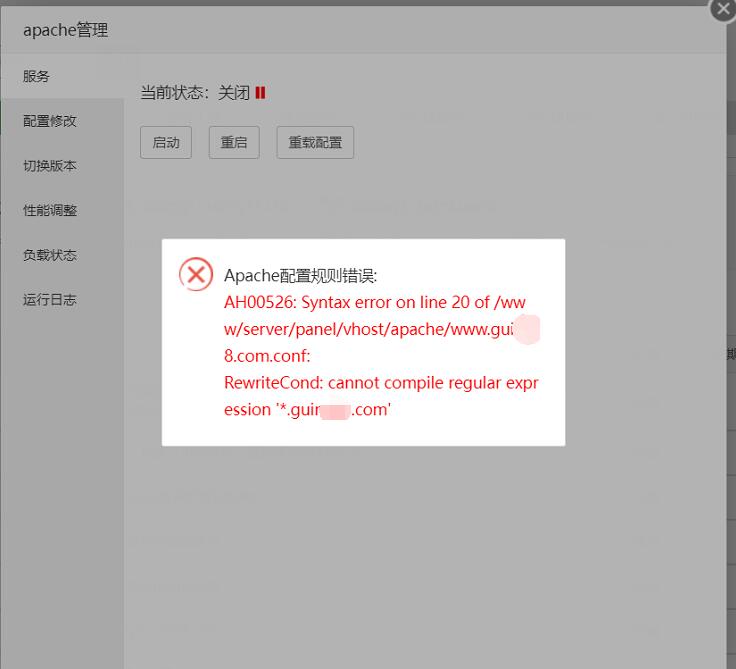Click the Apache配置规则错误 heading text
736x669 pixels.
(300, 276)
